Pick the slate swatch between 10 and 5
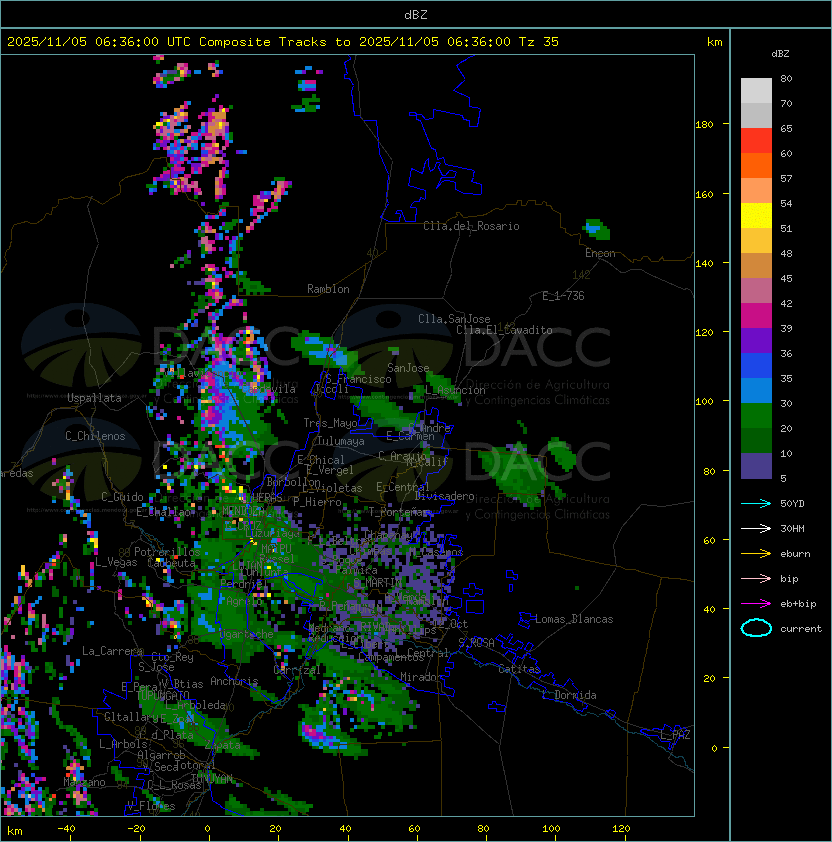This screenshot has width=832, height=842. pyautogui.click(x=756, y=466)
